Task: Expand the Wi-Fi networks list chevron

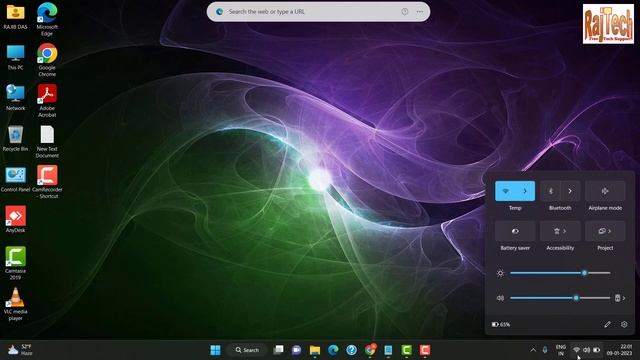Action: (525, 191)
